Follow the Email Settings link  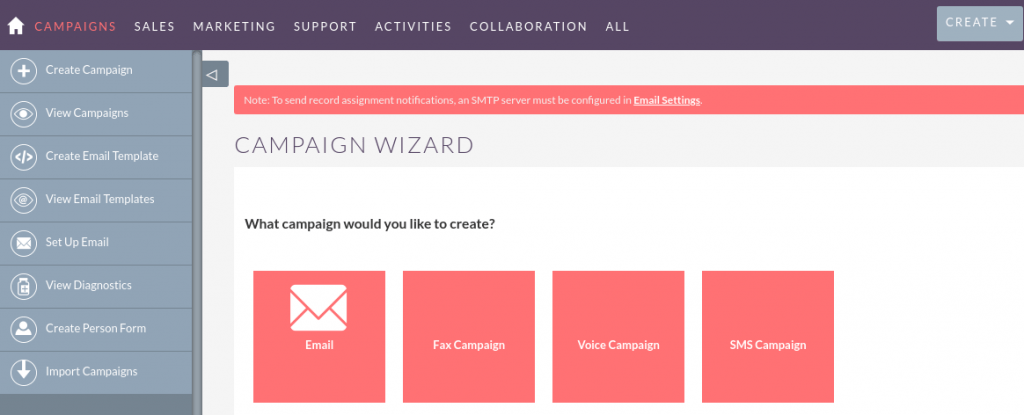coord(667,101)
